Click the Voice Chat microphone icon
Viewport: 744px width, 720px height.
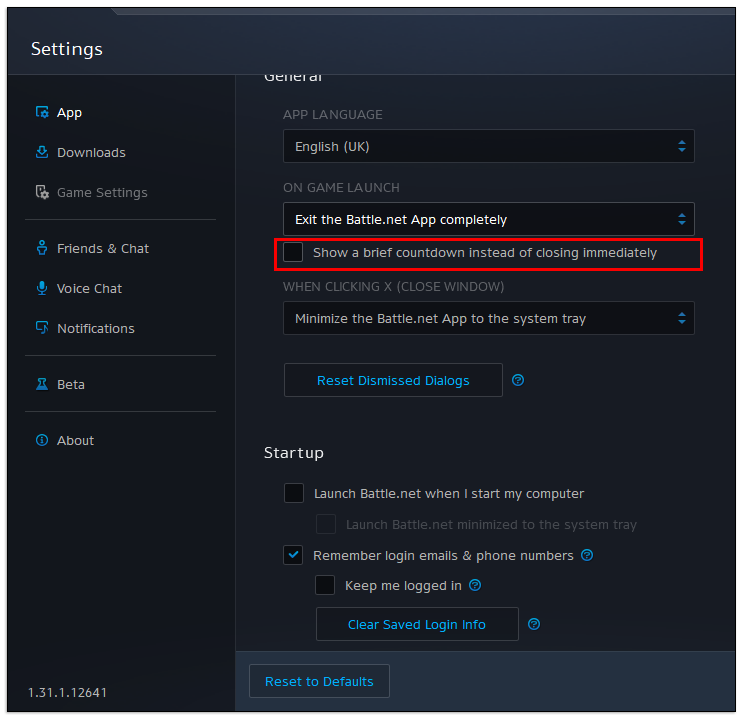pos(42,288)
